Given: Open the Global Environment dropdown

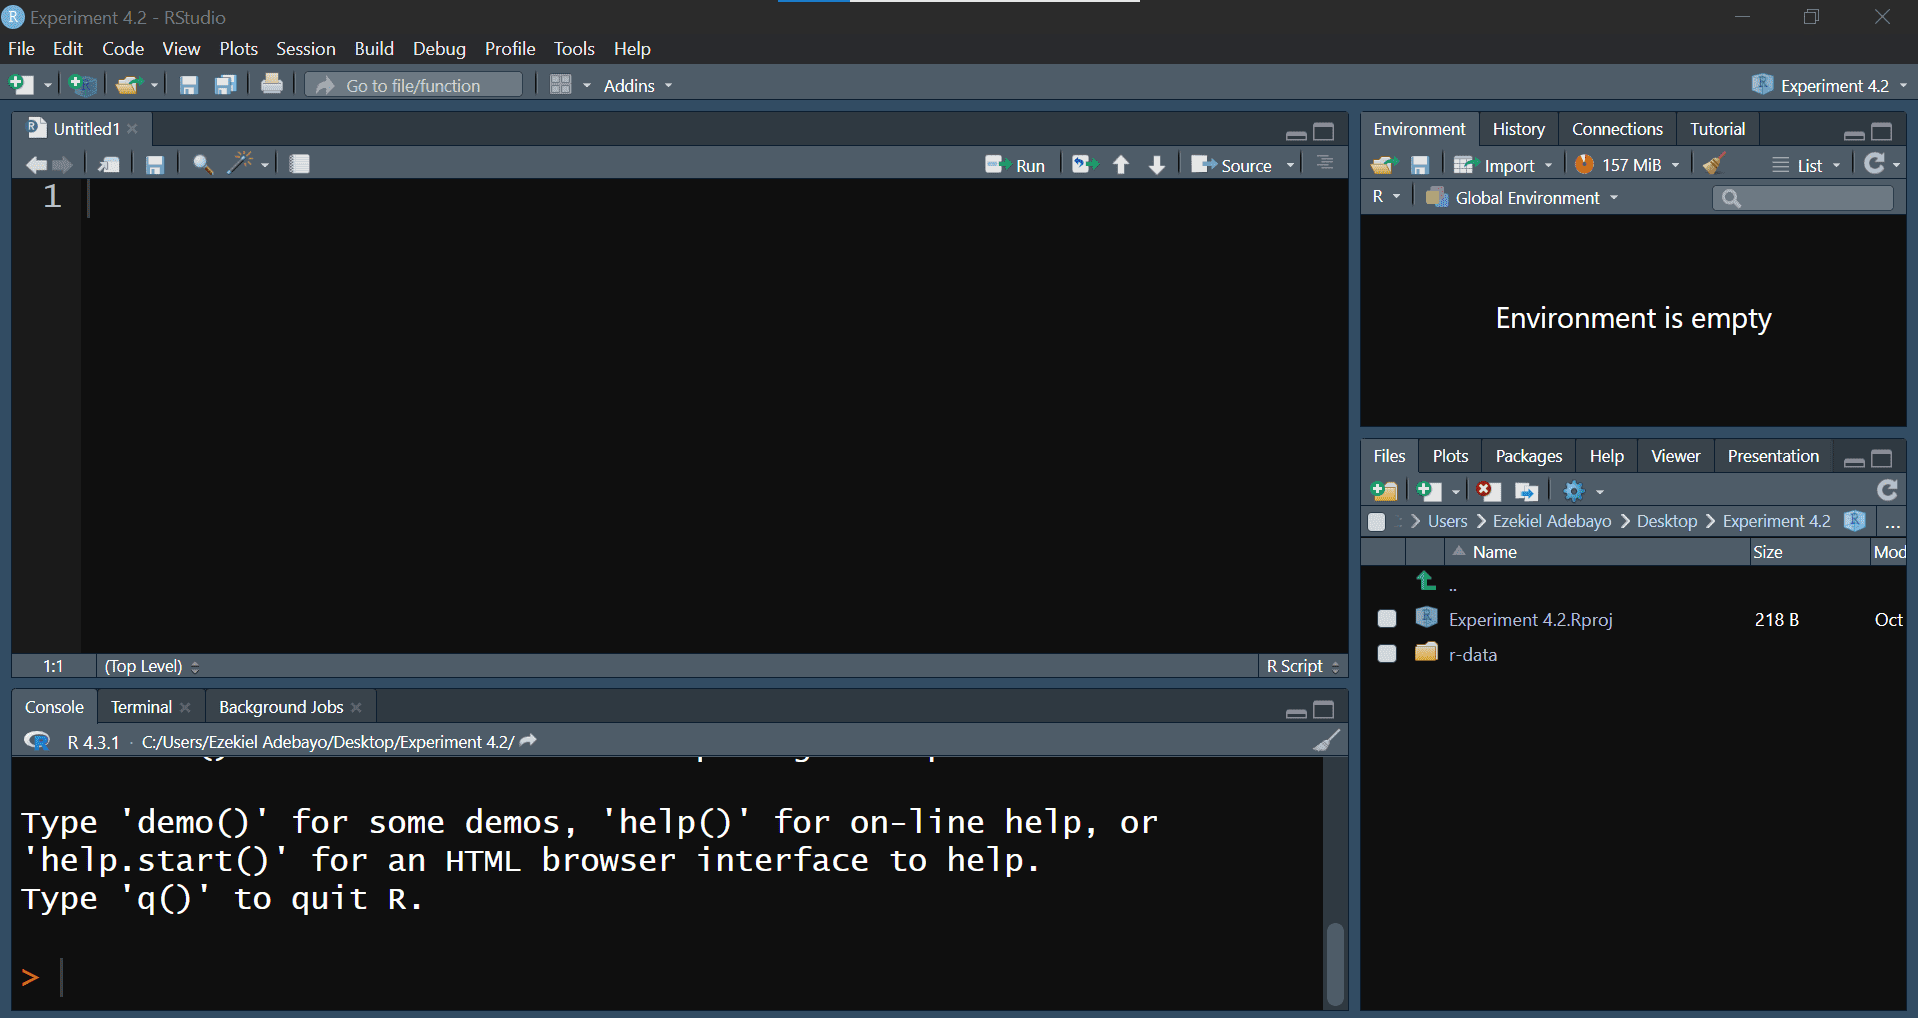Looking at the screenshot, I should pyautogui.click(x=1521, y=198).
